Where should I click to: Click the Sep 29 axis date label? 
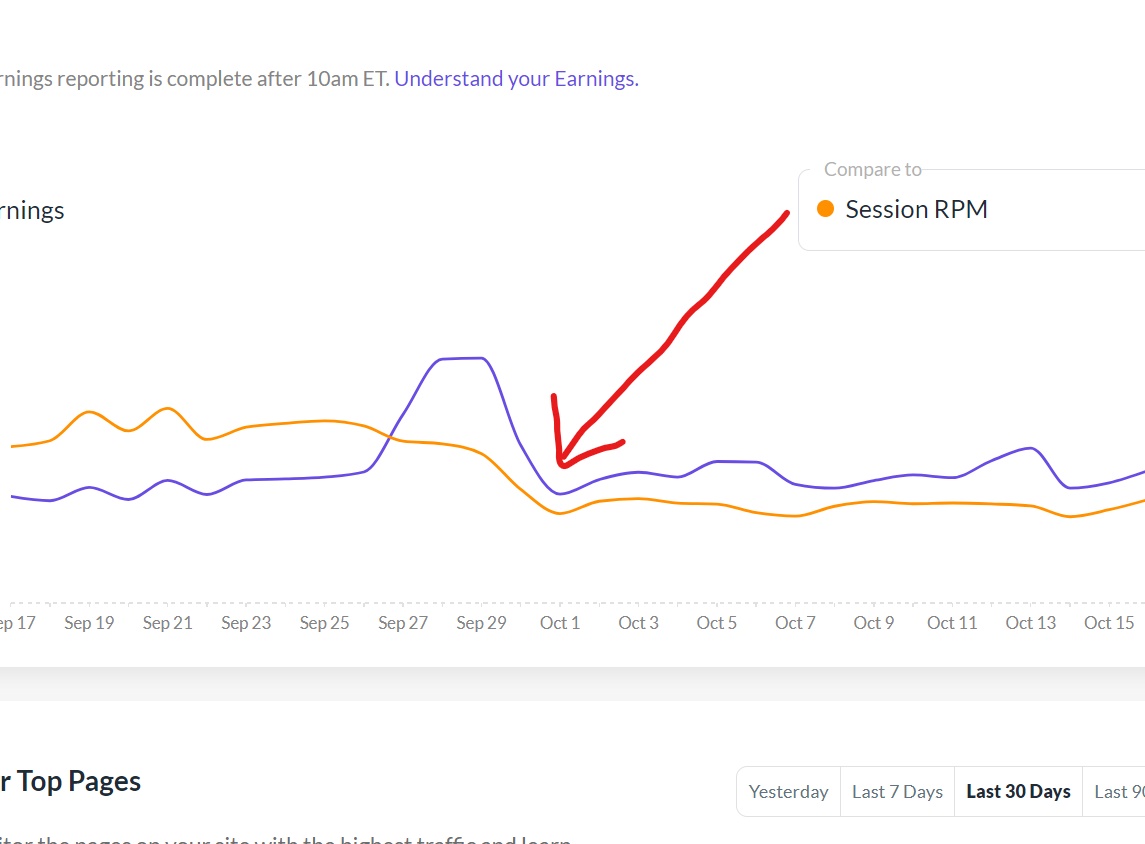[481, 623]
